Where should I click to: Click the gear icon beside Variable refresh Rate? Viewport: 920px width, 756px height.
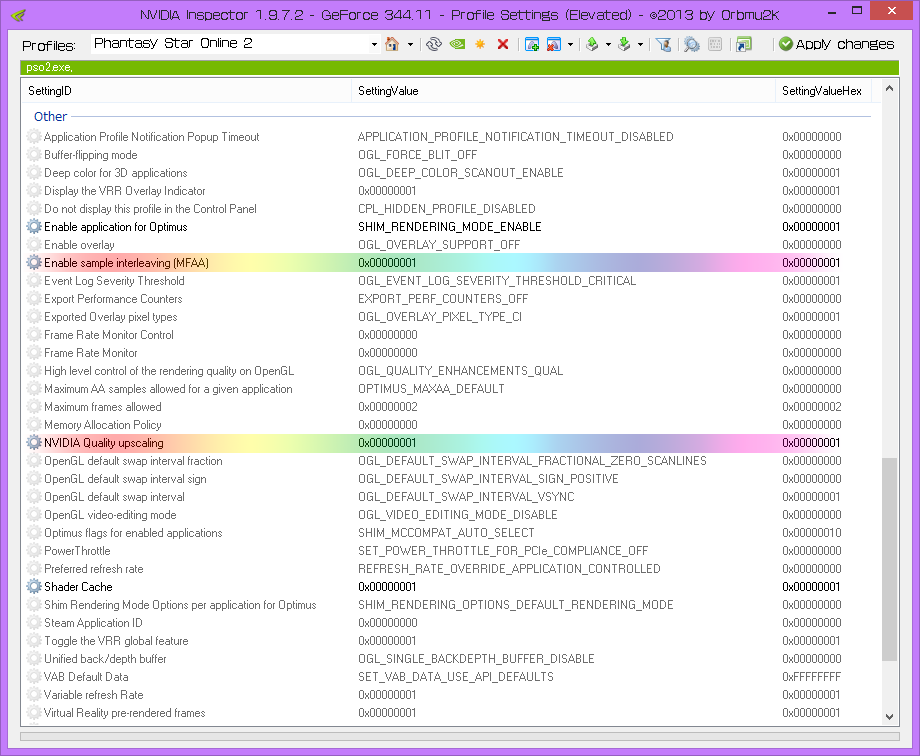[x=34, y=694]
